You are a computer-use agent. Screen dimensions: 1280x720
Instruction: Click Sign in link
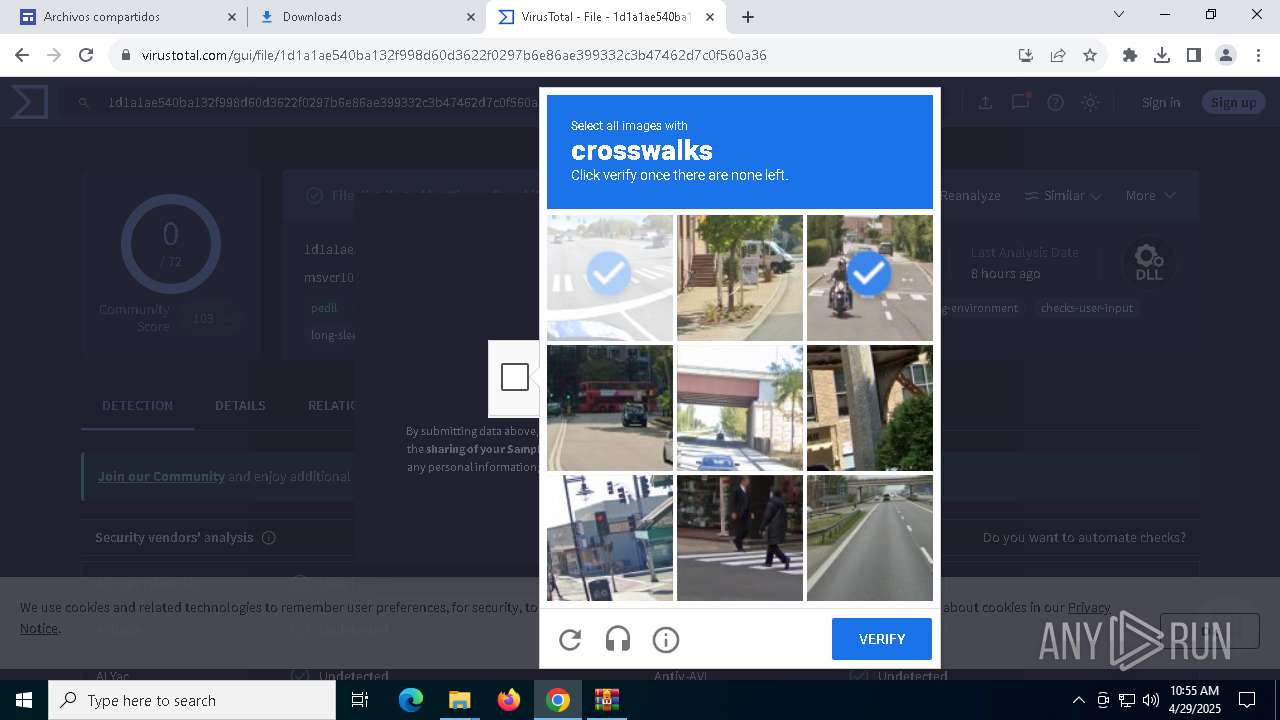(x=1161, y=102)
